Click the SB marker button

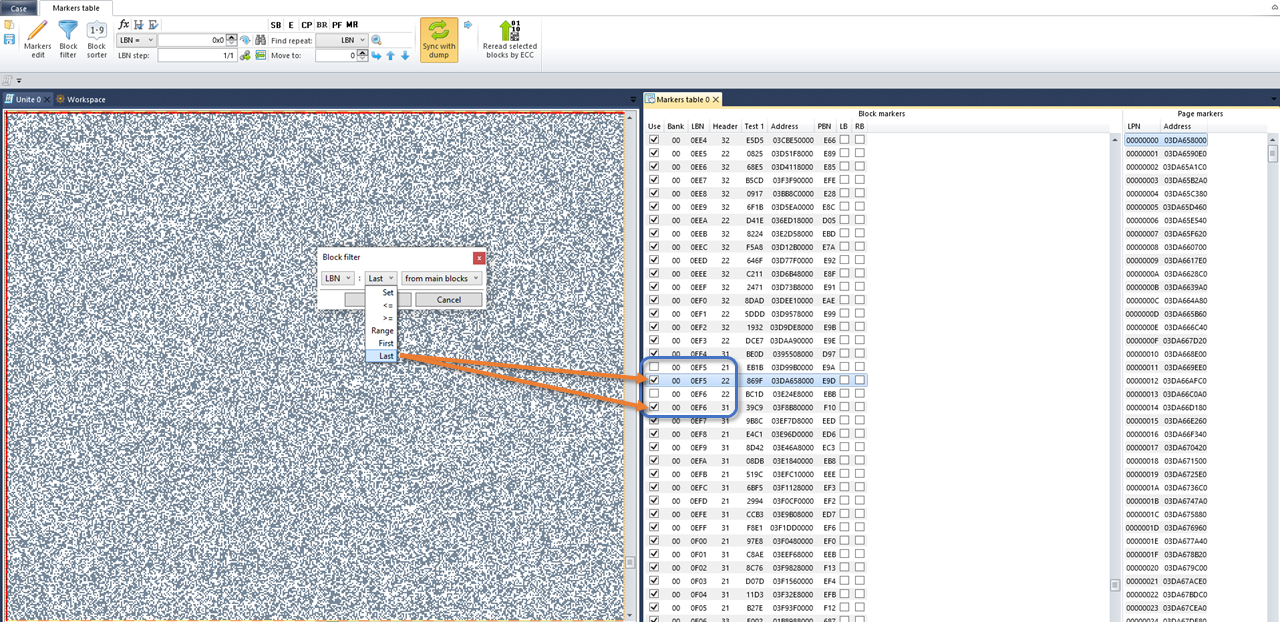coord(276,25)
